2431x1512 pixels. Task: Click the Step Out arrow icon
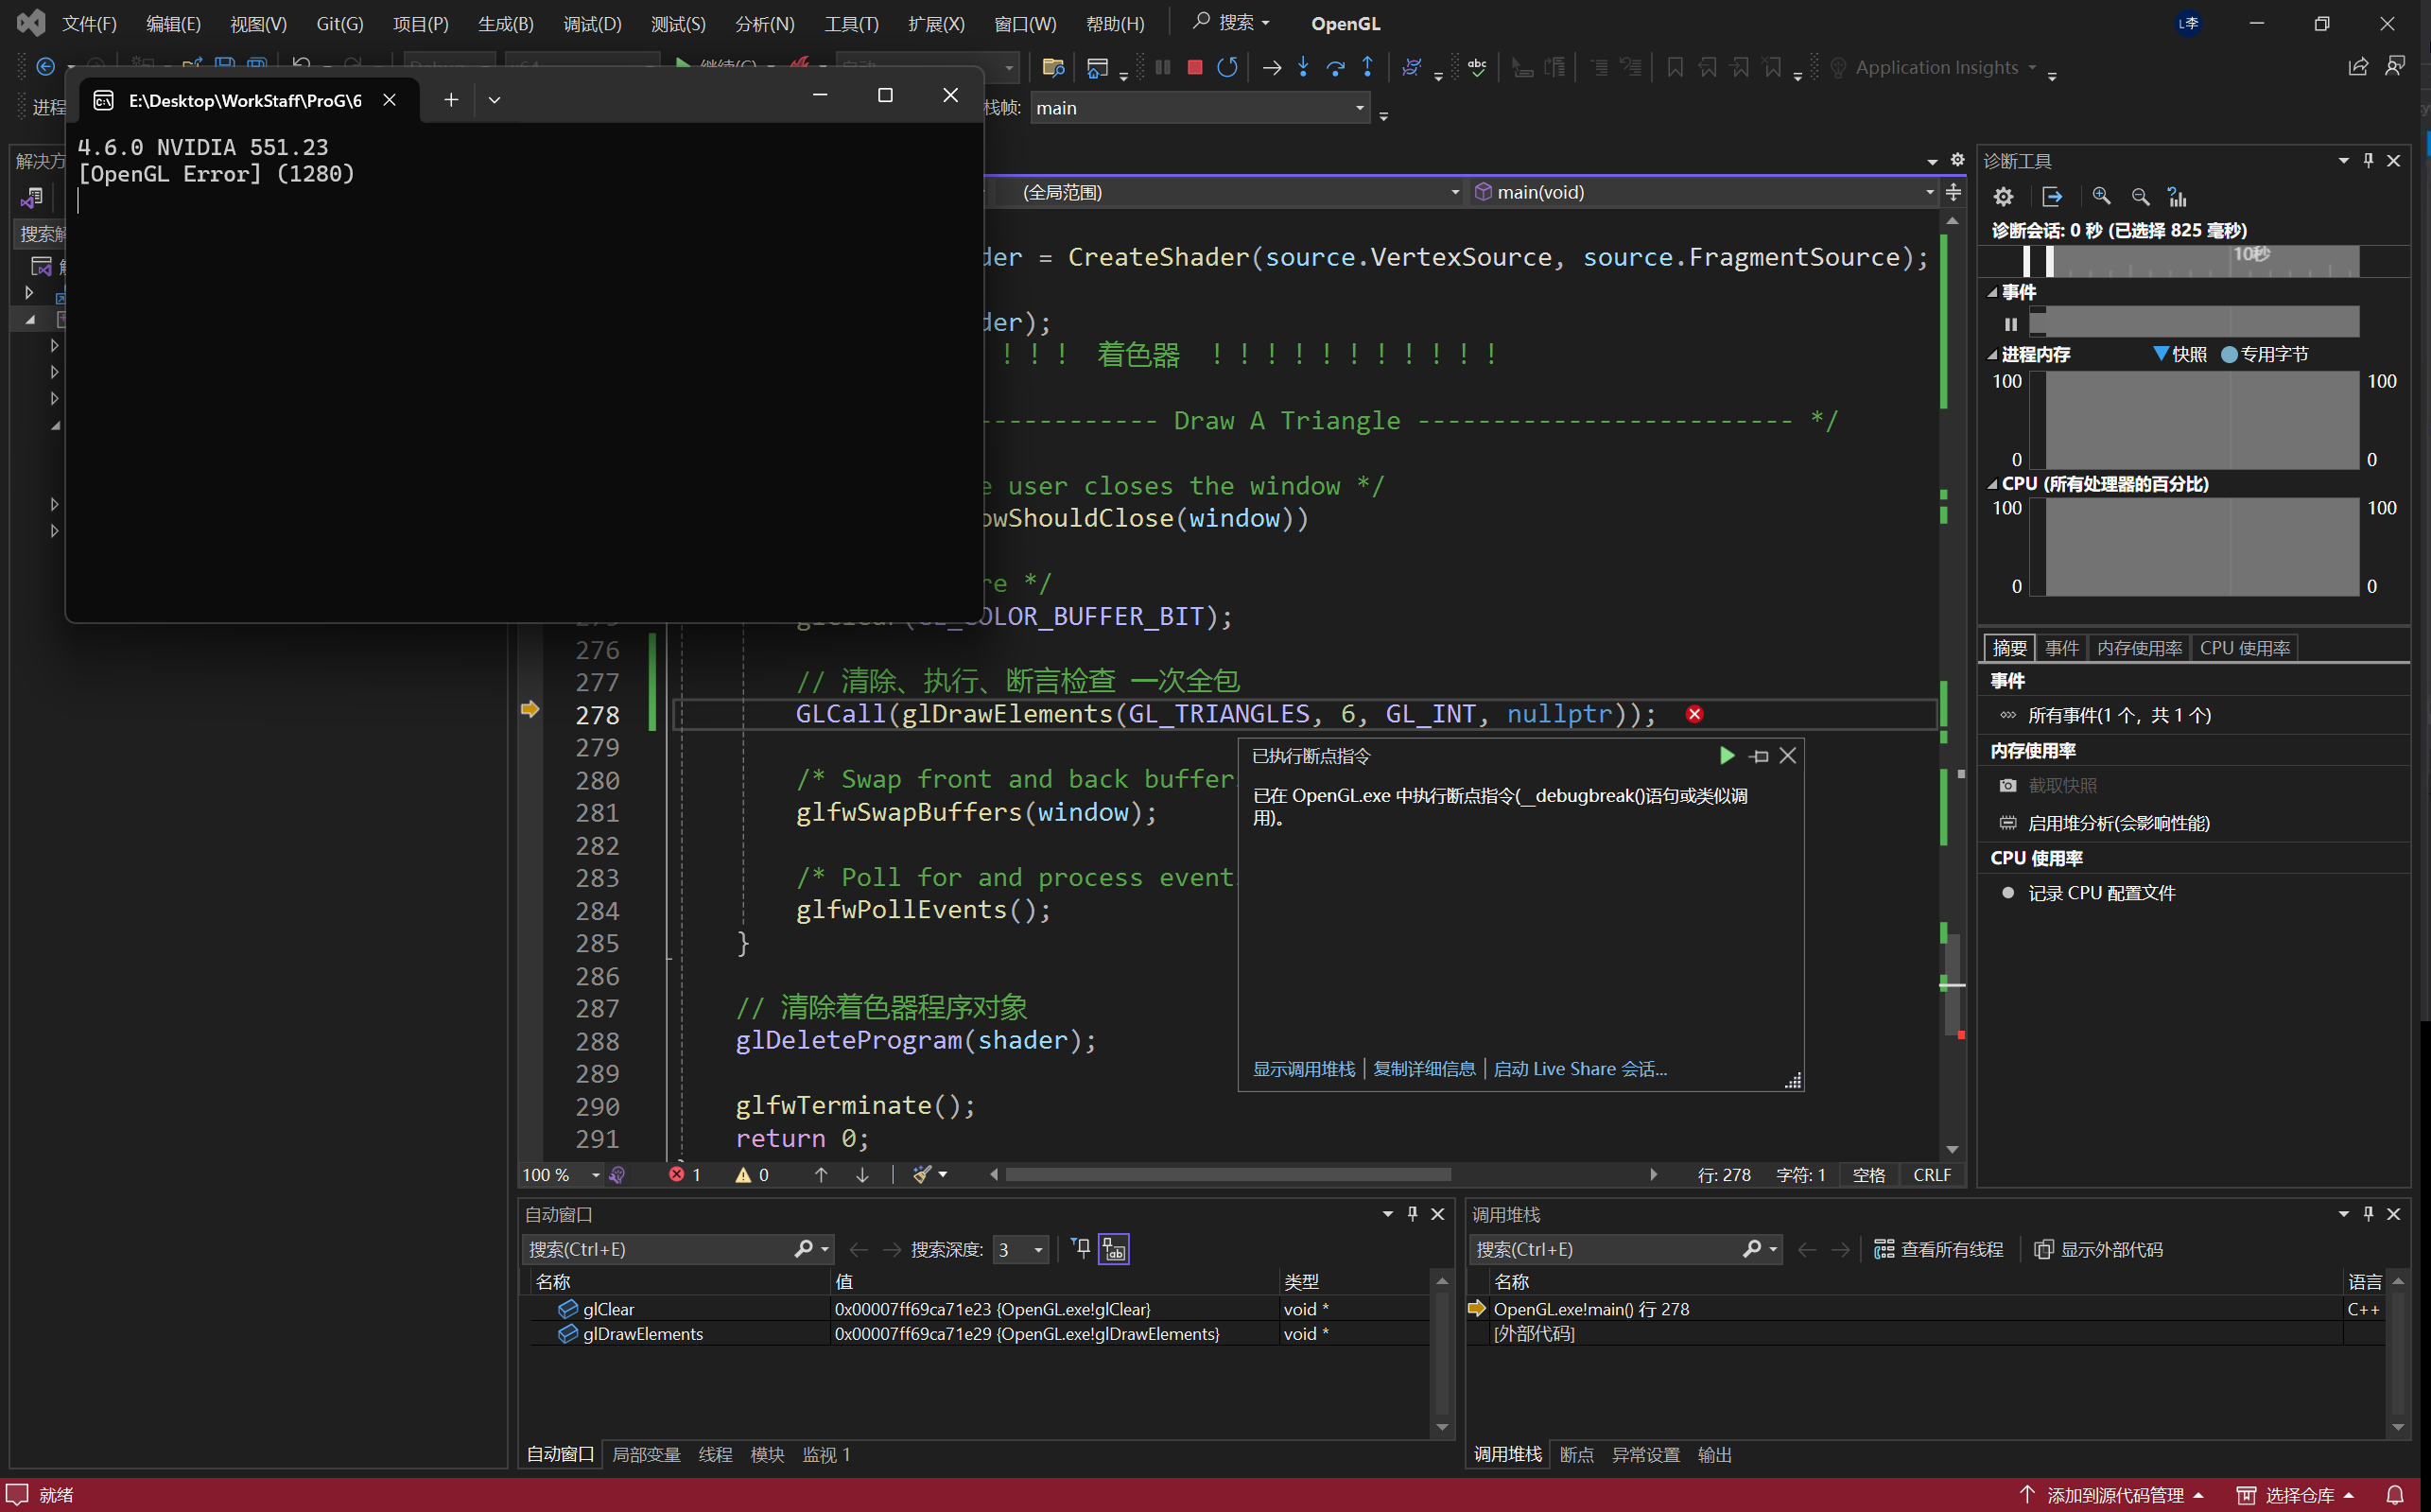[1367, 67]
